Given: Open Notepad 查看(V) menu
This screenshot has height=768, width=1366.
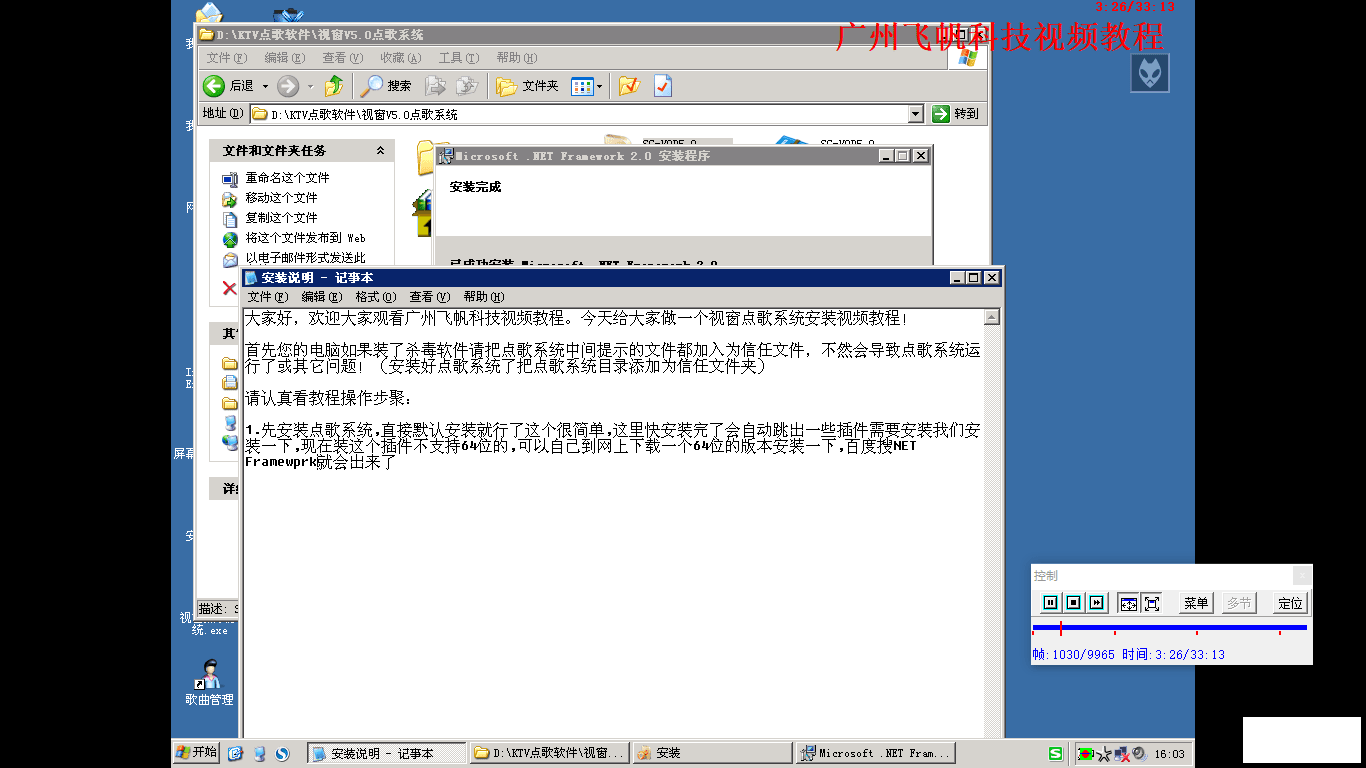Looking at the screenshot, I should tap(429, 297).
